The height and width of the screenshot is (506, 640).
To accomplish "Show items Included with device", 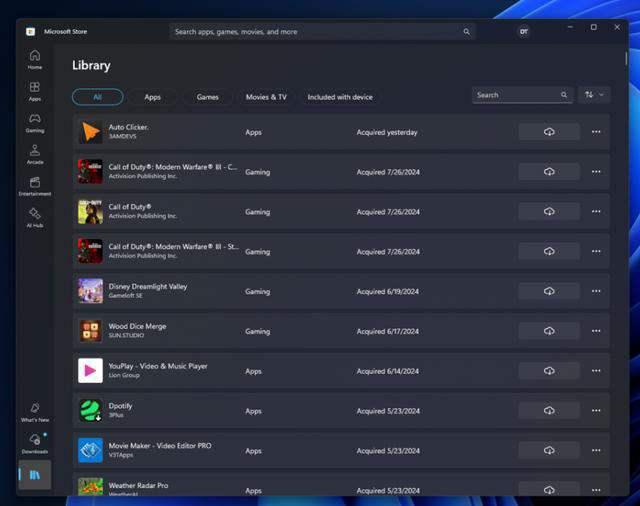I will coord(340,97).
